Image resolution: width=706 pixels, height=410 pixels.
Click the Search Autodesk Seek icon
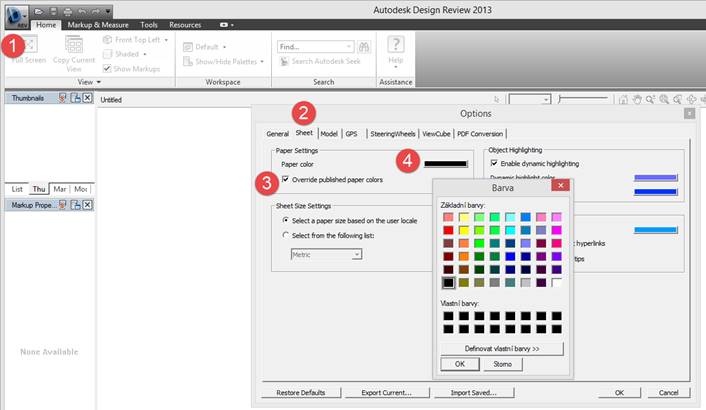click(286, 62)
